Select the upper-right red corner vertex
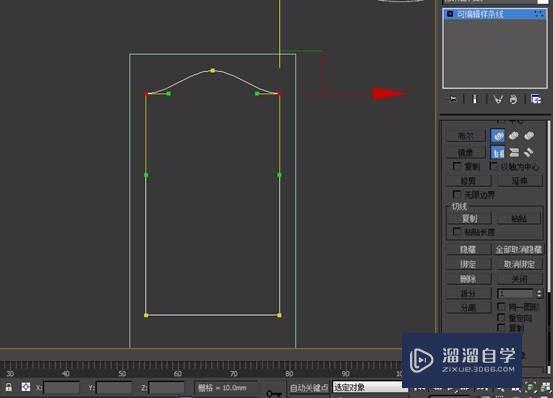553x398 pixels. click(x=279, y=93)
